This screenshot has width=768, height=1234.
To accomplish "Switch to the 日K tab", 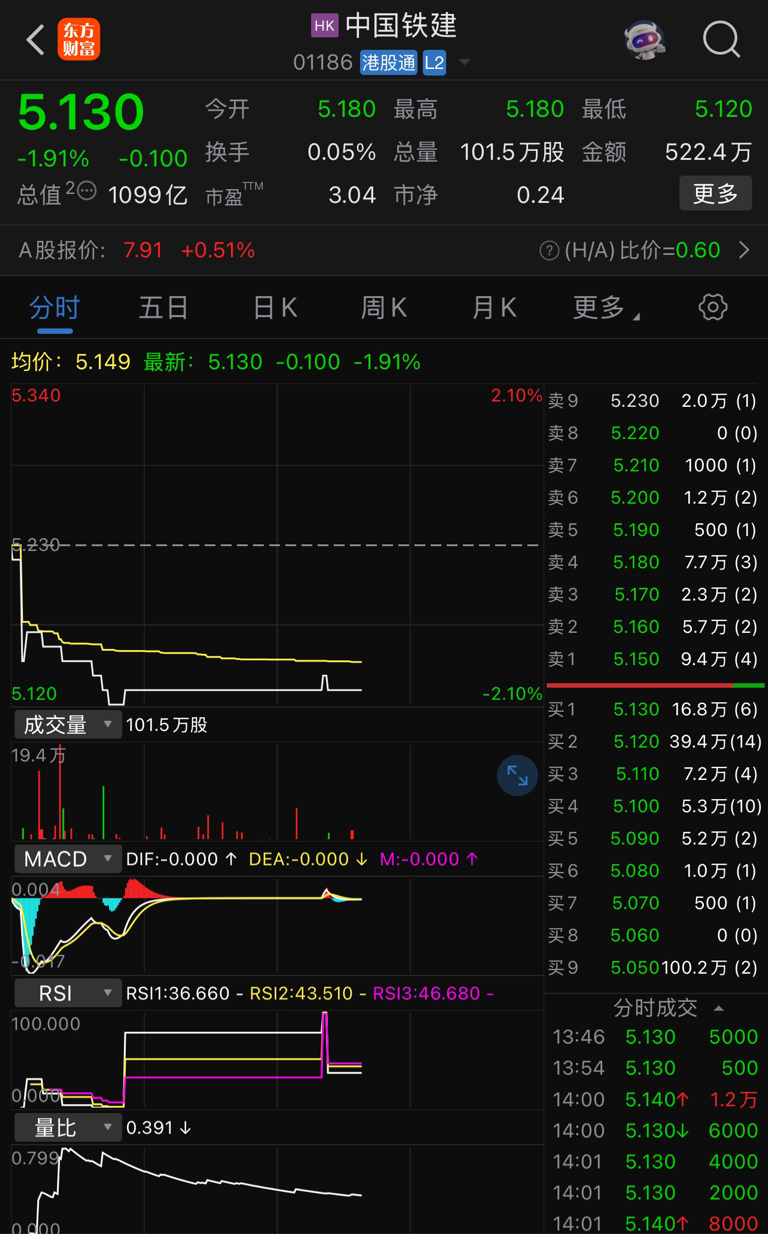I will 275,308.
